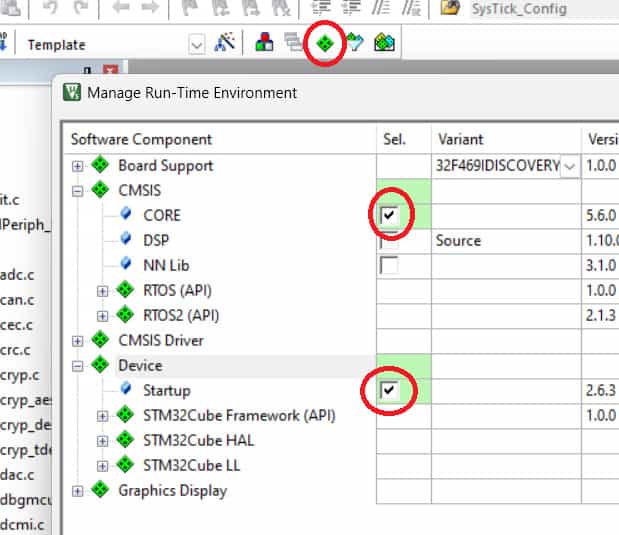This screenshot has height=535, width=619.
Task: Click the project panel pin button
Action: coord(88,70)
